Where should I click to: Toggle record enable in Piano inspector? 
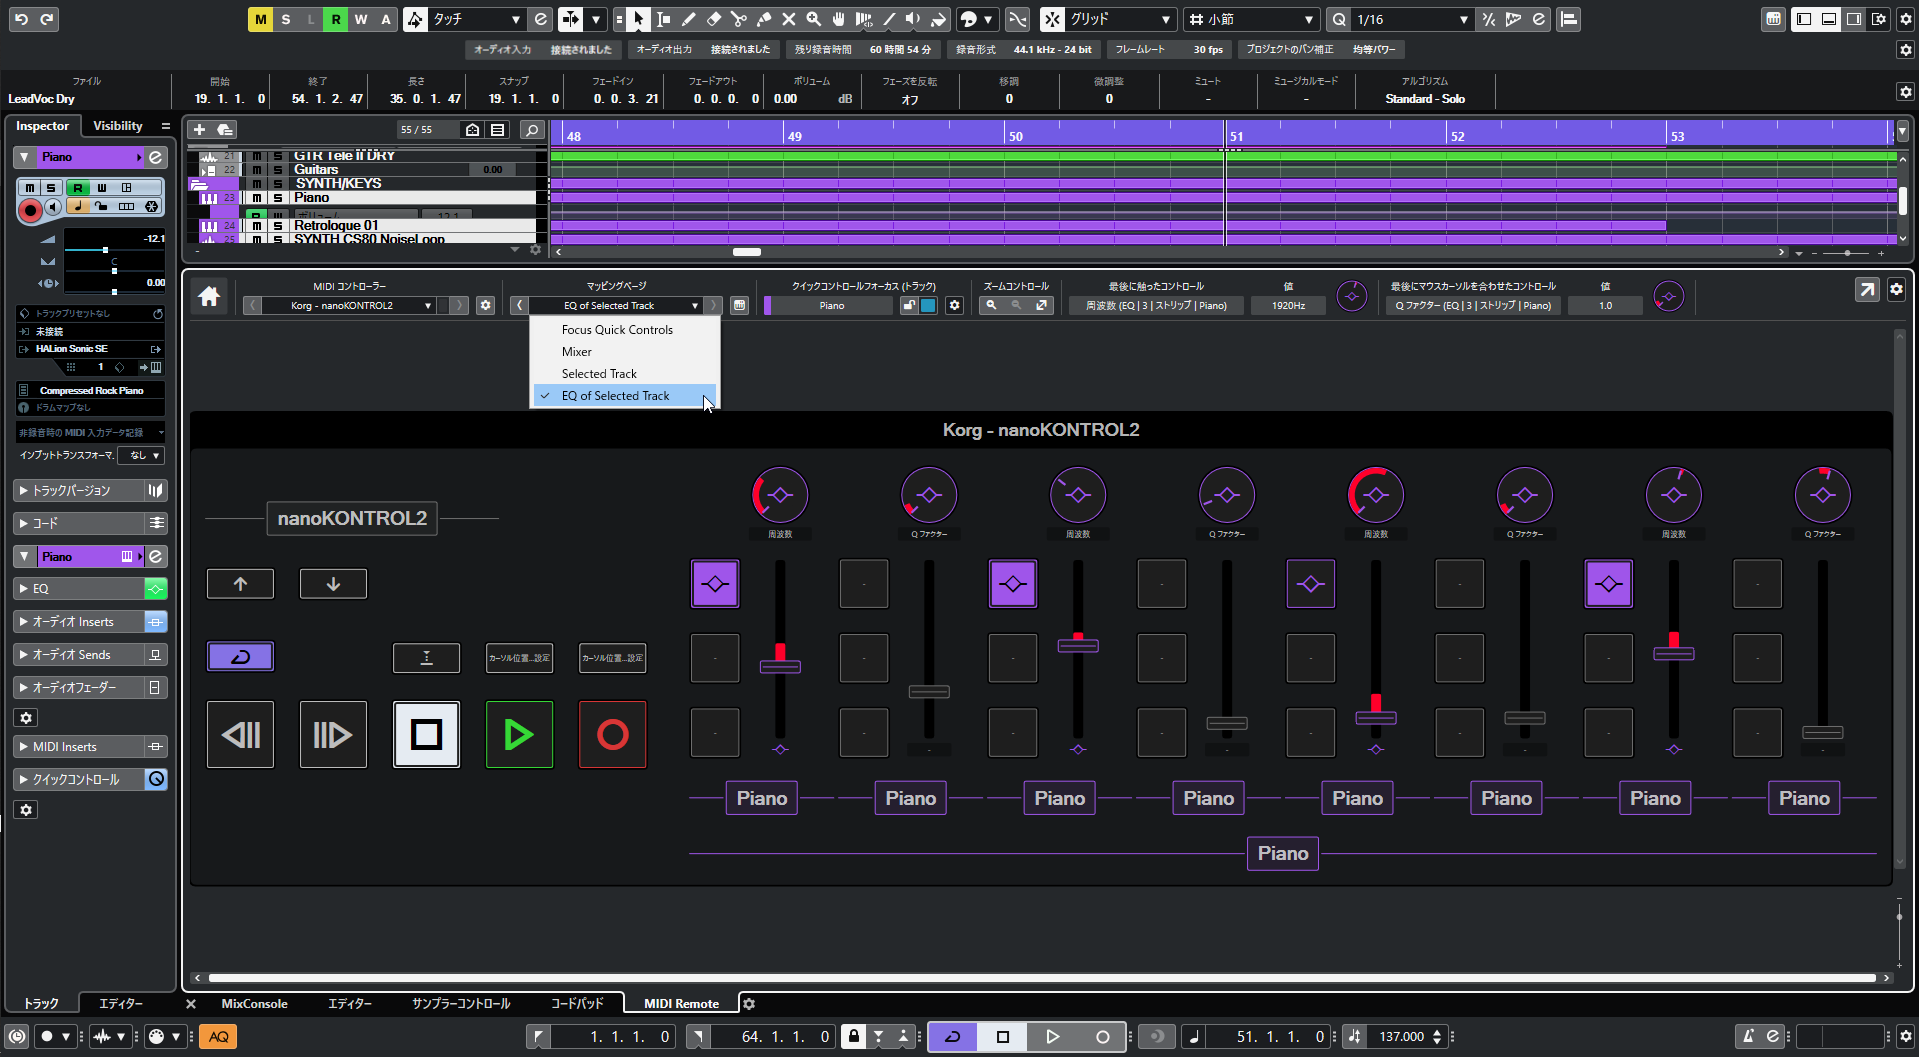(x=30, y=209)
